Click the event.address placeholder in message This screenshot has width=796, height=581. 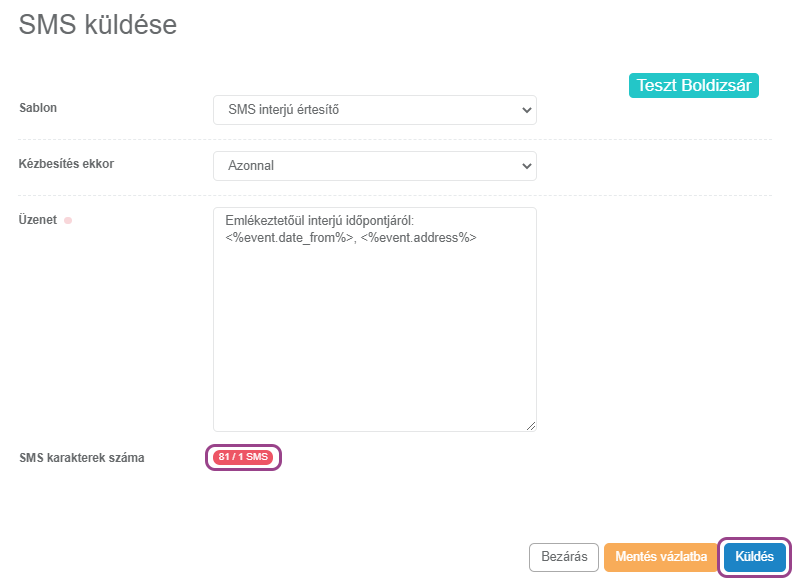(x=419, y=238)
